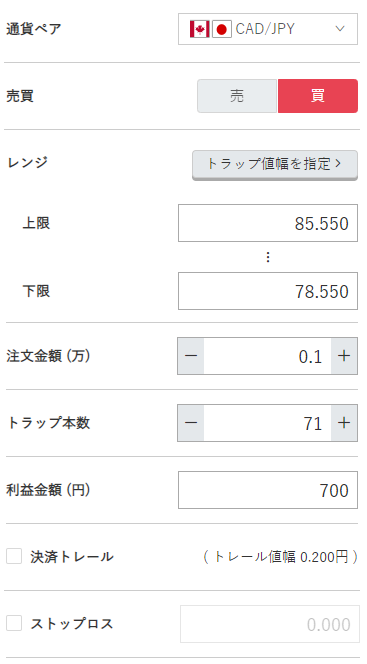
Task: Enable the ストップロス checkbox
Action: click(x=14, y=623)
